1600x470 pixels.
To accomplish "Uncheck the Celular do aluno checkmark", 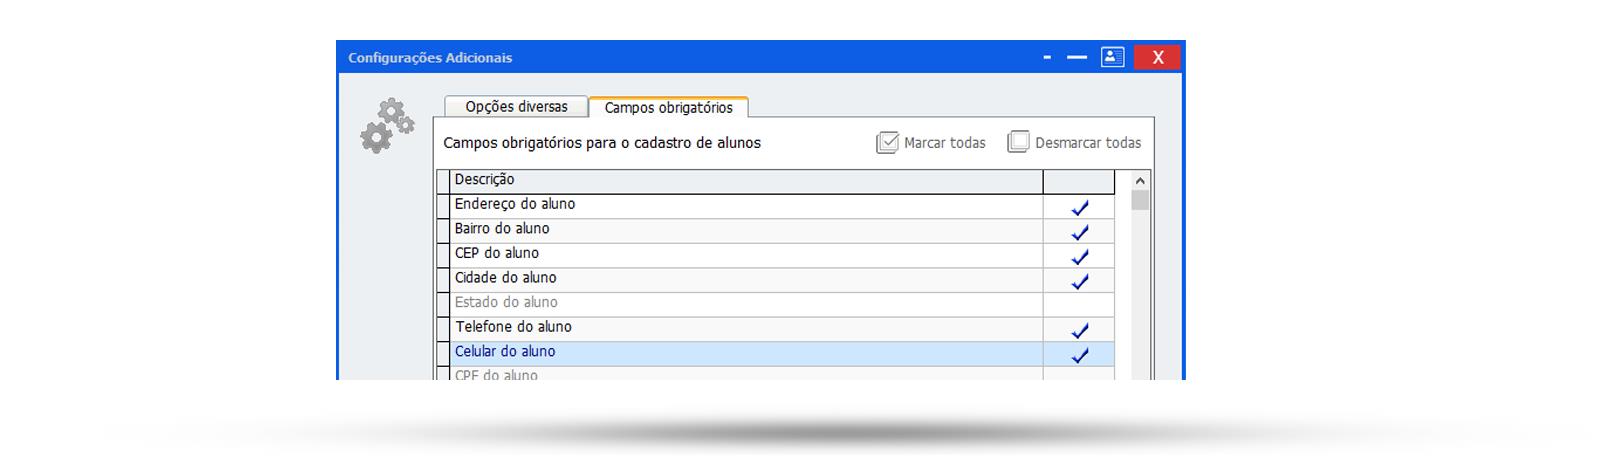I will pos(1079,354).
